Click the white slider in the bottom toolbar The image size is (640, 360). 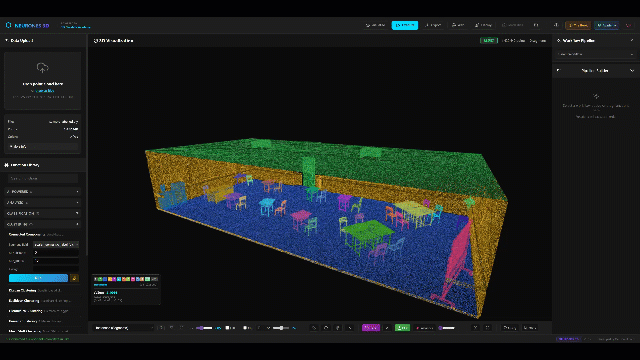point(281,328)
